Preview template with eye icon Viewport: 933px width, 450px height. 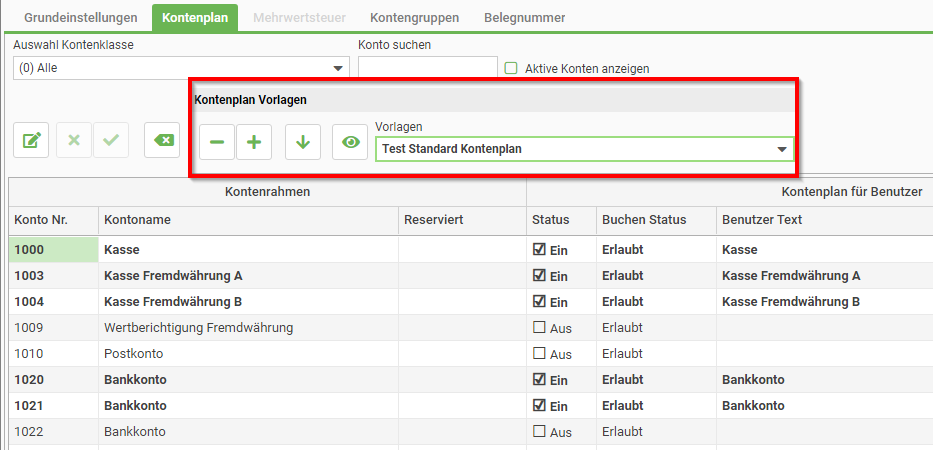coord(350,142)
